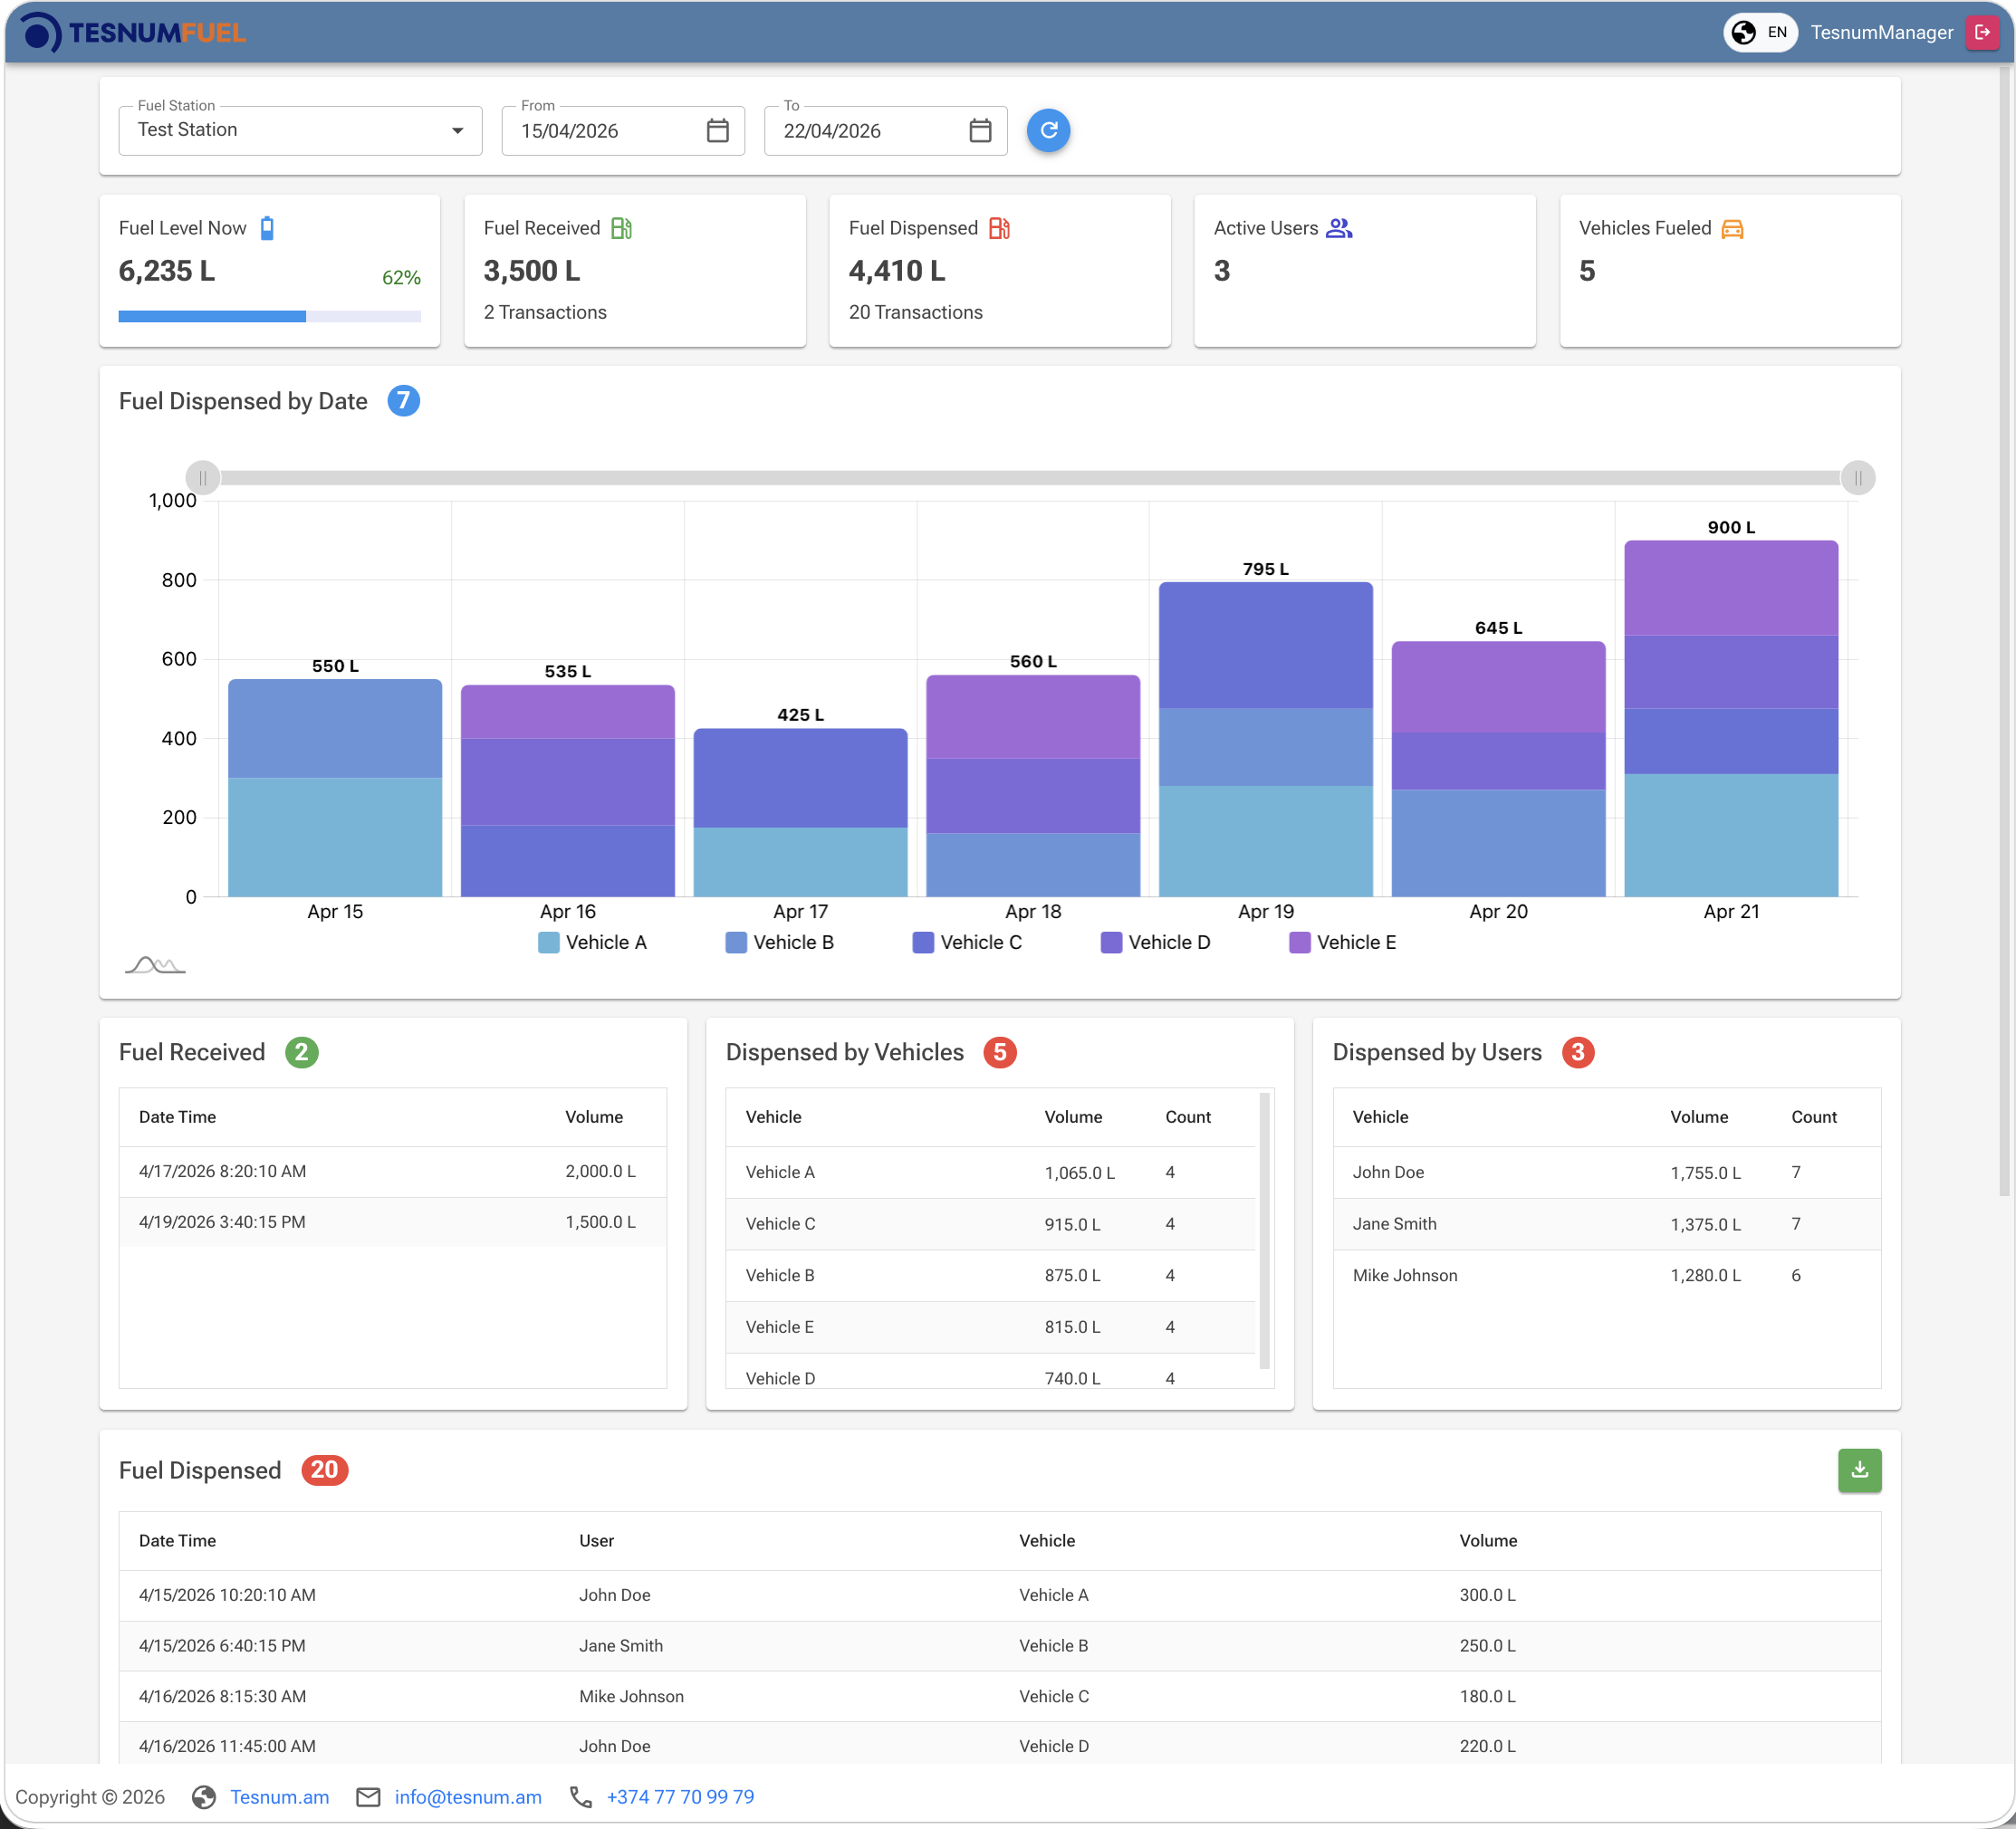Click the footer phone icon
Viewport: 2016px width, 1829px height.
click(581, 1797)
